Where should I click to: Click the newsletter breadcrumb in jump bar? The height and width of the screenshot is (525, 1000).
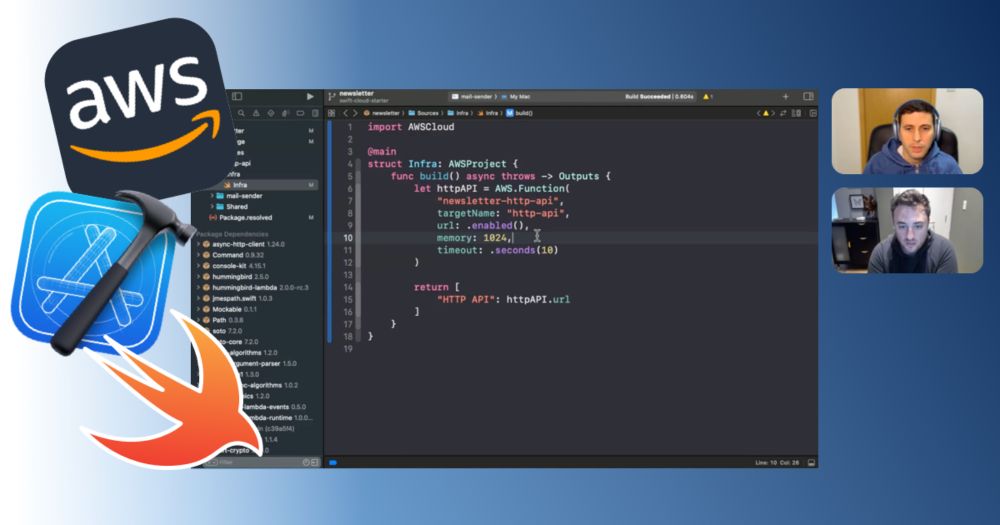[382, 113]
